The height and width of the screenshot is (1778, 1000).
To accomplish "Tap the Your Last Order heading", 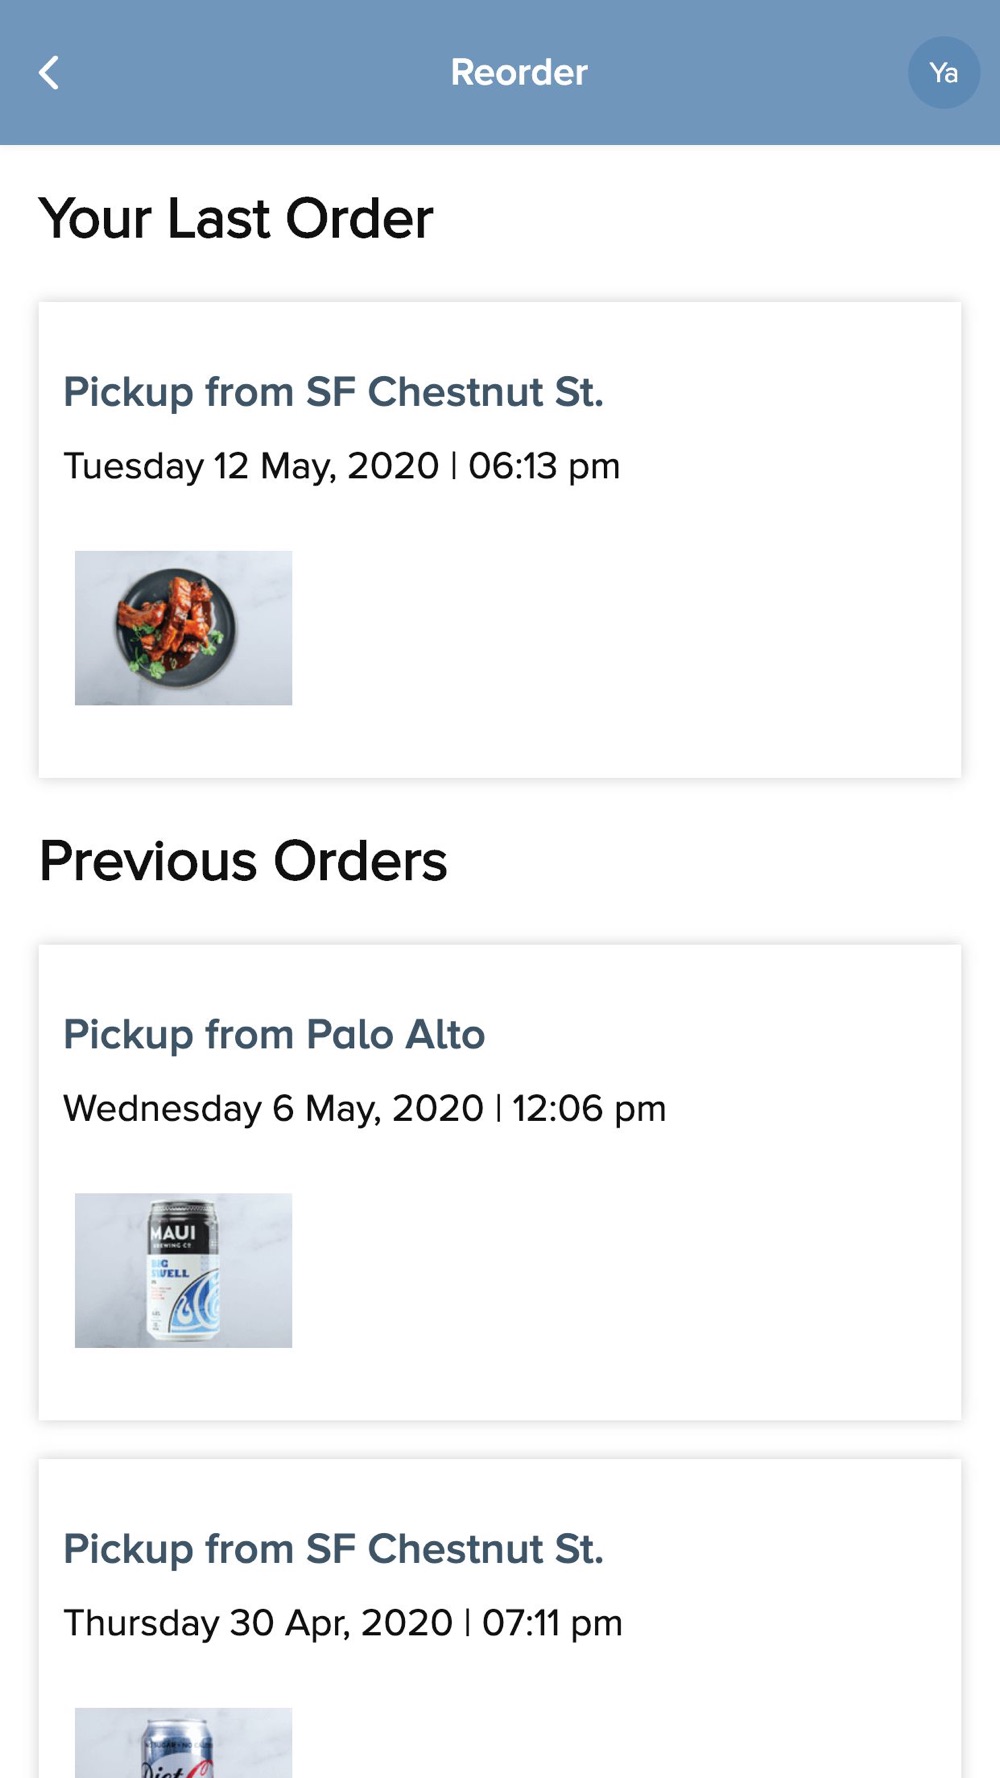I will tap(236, 219).
